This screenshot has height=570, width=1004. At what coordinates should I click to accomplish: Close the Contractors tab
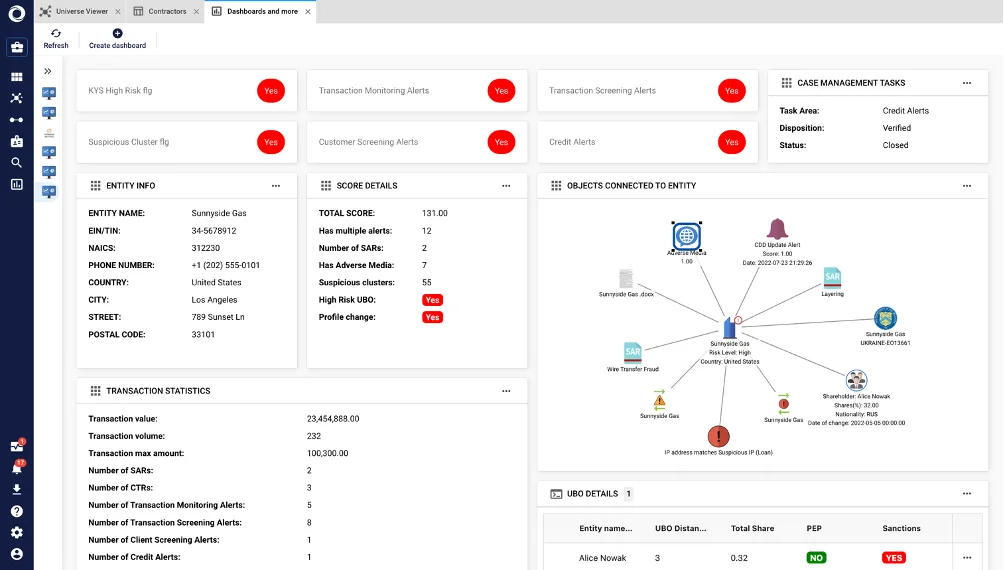(196, 12)
